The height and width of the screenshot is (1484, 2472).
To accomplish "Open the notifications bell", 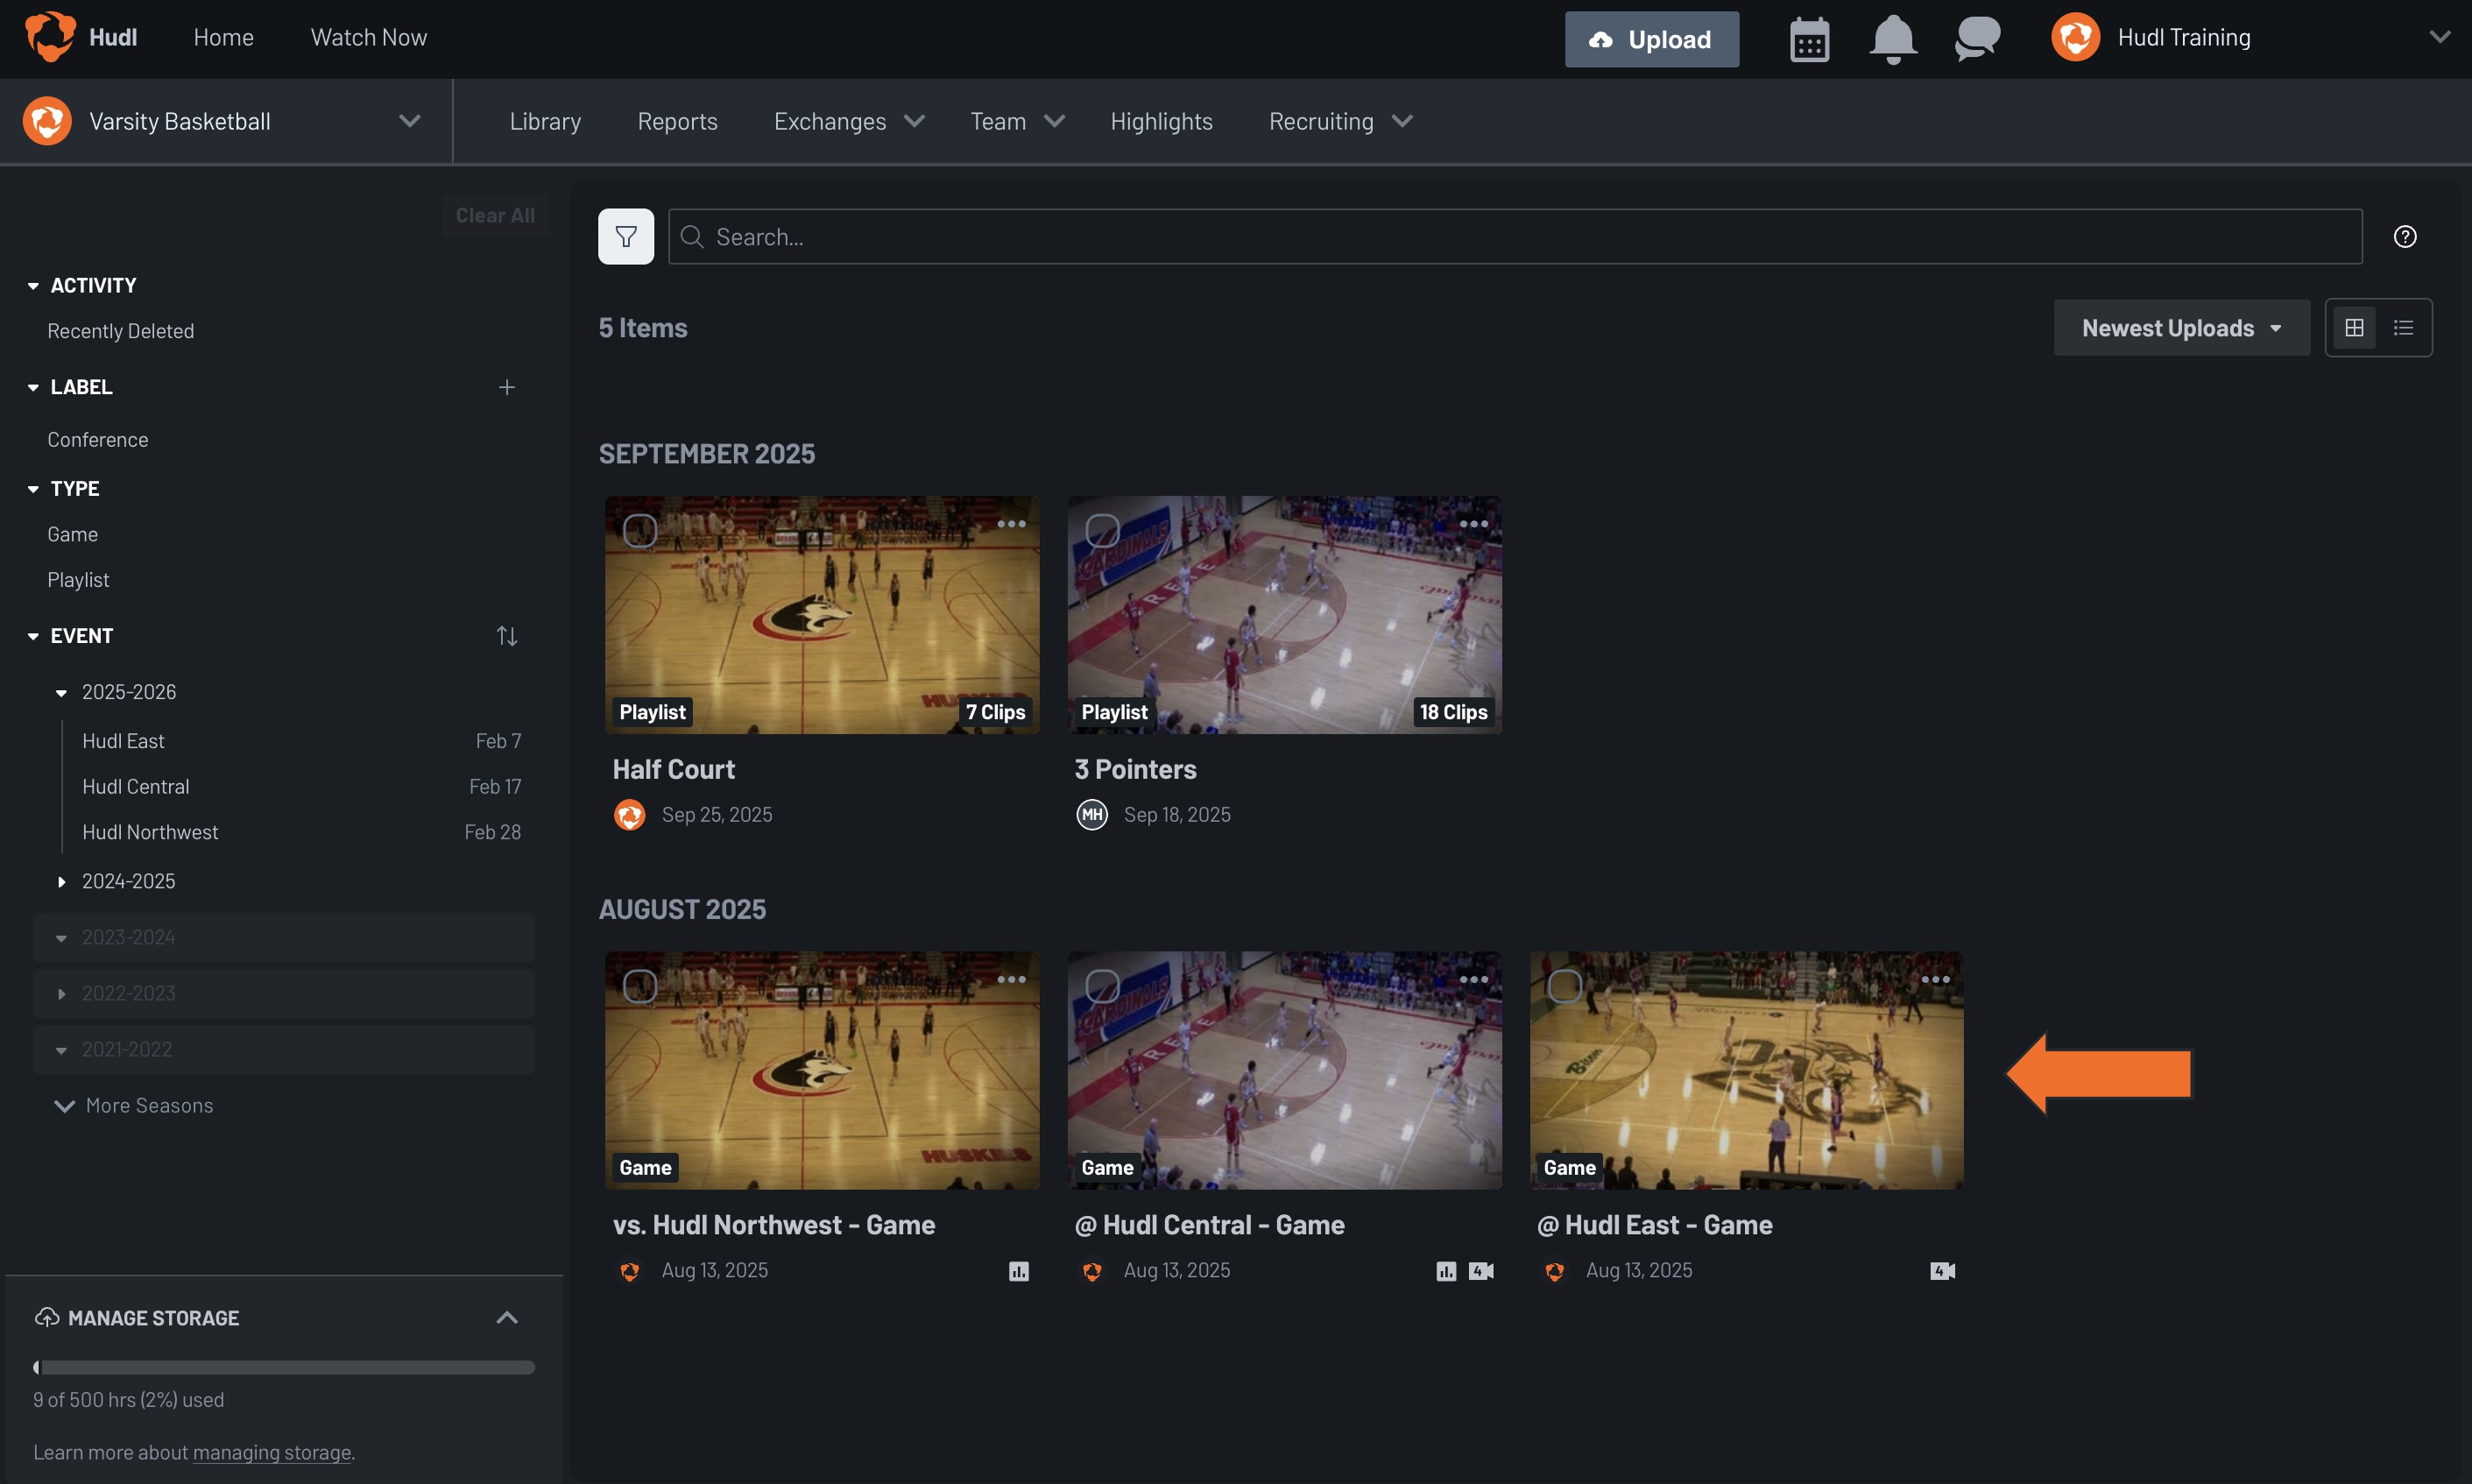I will pos(1893,39).
